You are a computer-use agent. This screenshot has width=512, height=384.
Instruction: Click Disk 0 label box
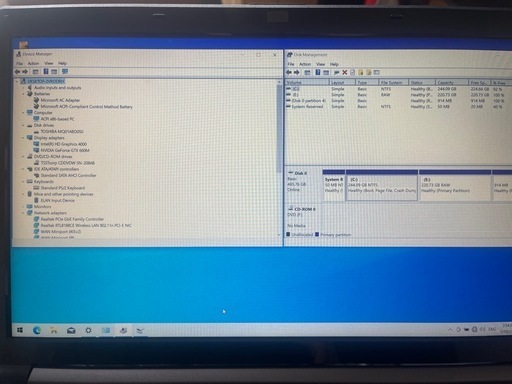pyautogui.click(x=303, y=185)
